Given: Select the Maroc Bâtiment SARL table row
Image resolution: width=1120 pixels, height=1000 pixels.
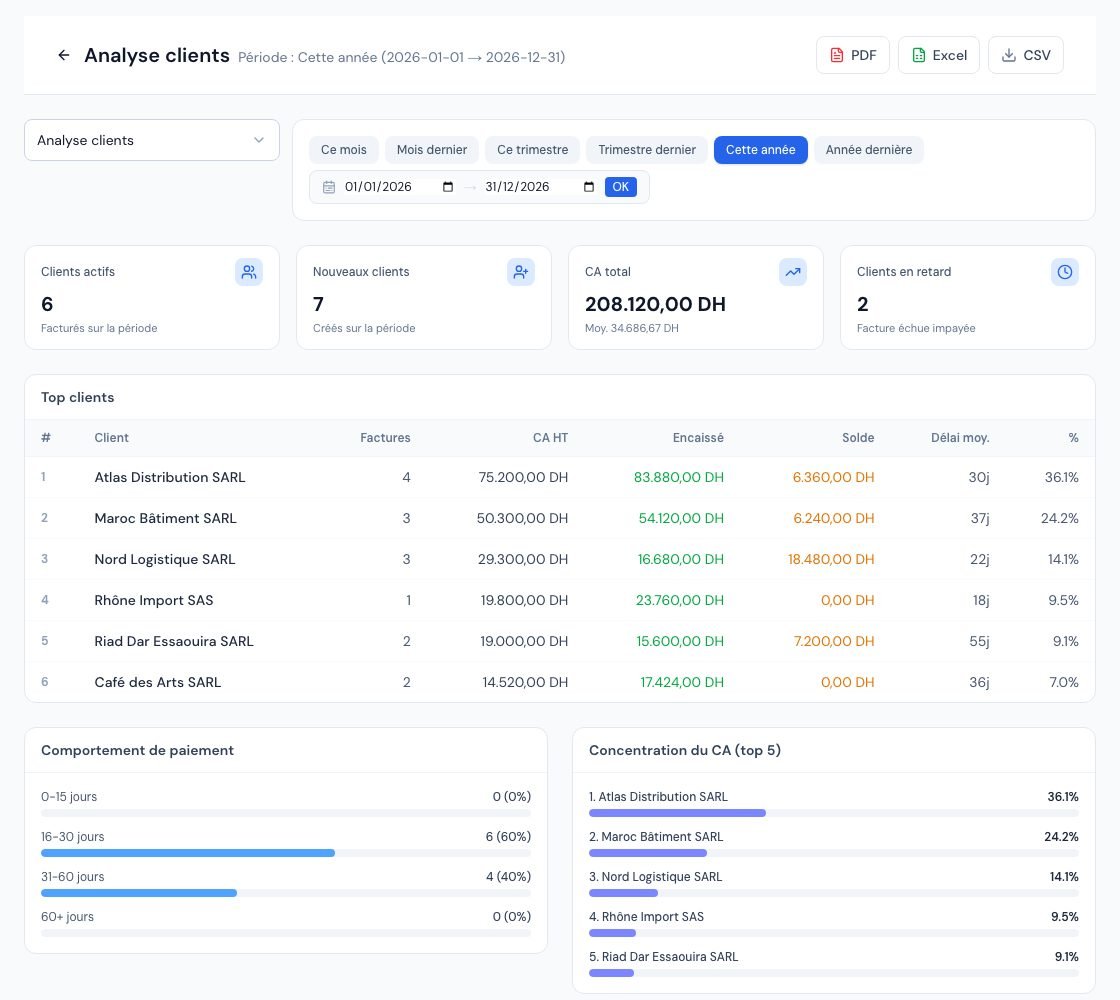Looking at the screenshot, I should pos(559,519).
